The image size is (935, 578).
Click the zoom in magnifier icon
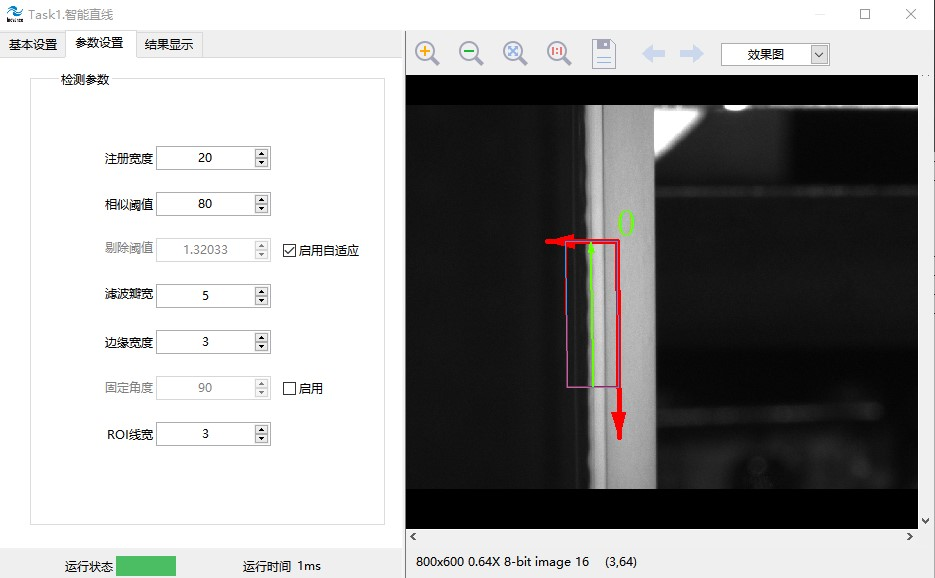(427, 53)
